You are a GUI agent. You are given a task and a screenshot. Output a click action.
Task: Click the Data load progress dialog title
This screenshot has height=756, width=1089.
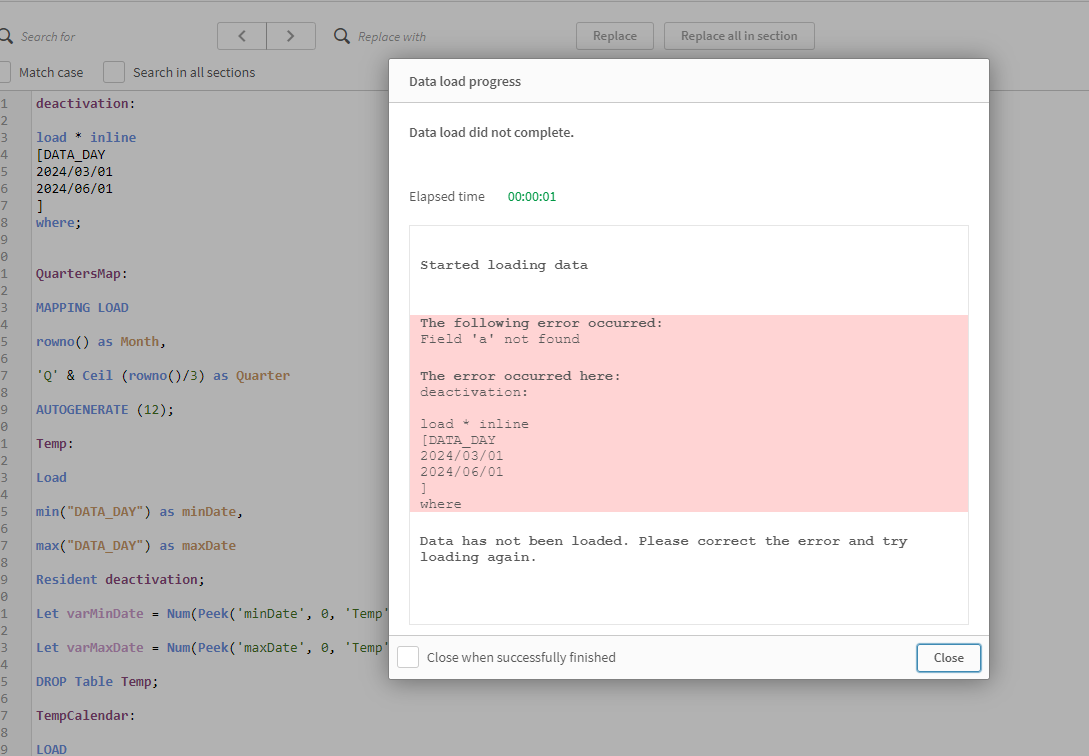[x=464, y=81]
